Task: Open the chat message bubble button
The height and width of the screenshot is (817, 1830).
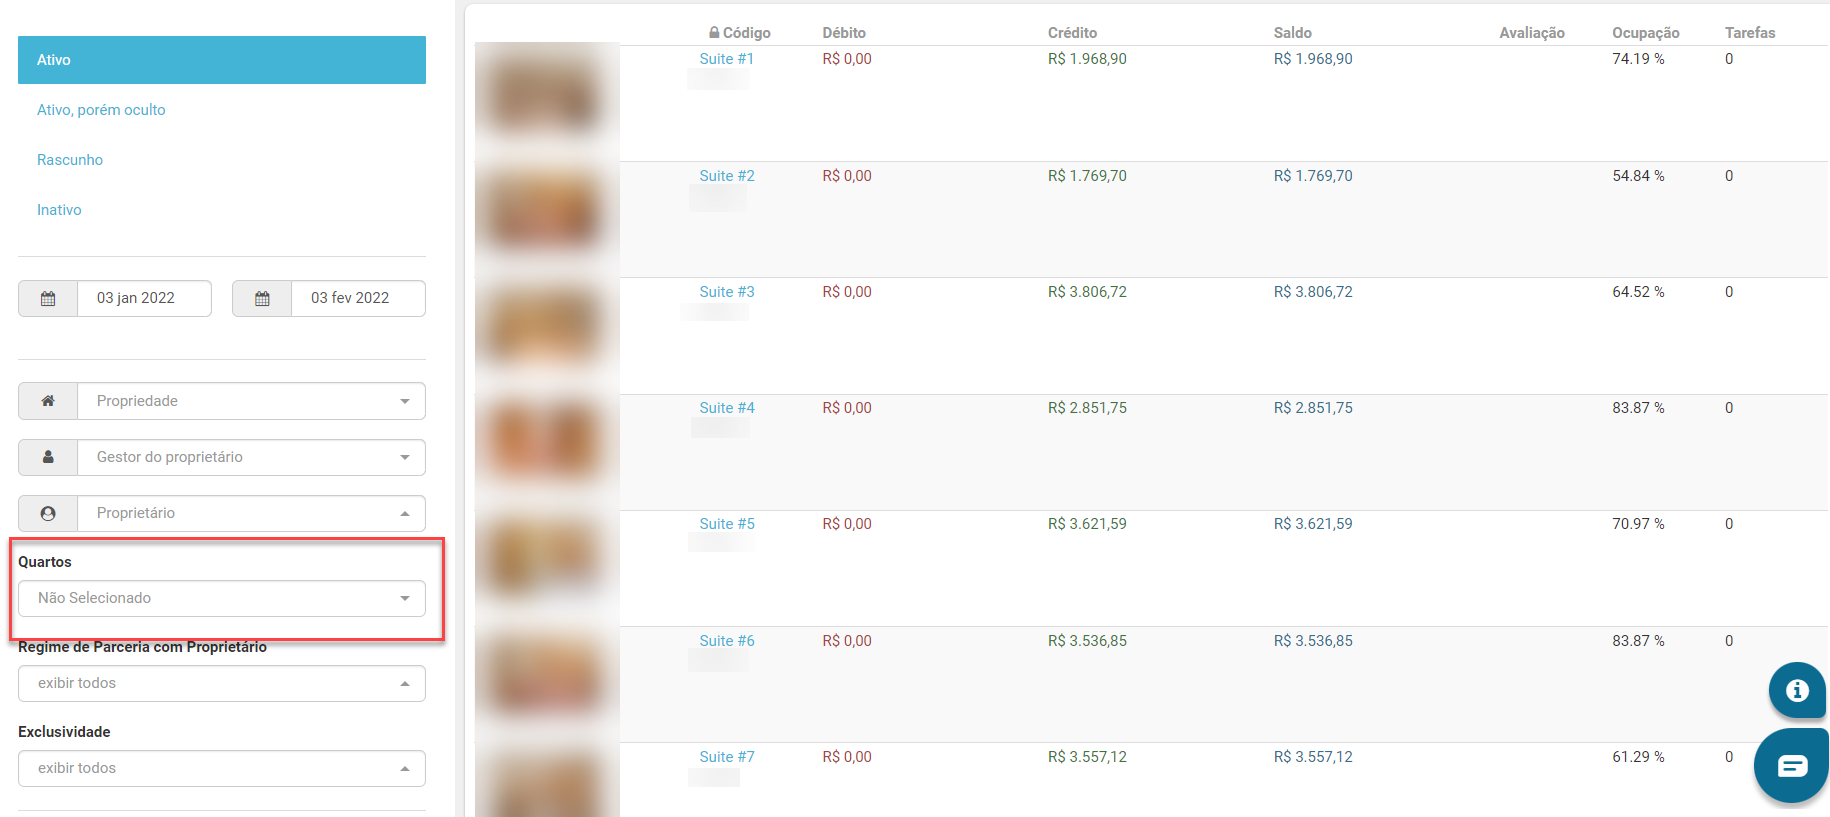Action: [x=1792, y=766]
